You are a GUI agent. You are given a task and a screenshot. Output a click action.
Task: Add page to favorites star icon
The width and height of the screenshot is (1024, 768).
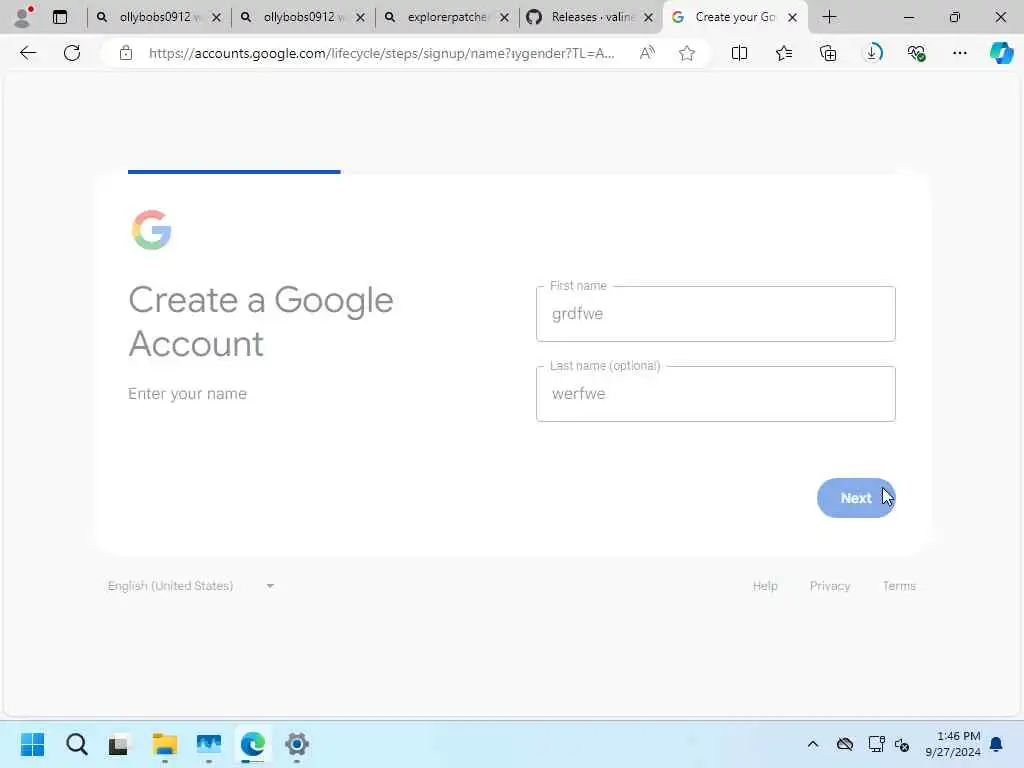pos(686,53)
